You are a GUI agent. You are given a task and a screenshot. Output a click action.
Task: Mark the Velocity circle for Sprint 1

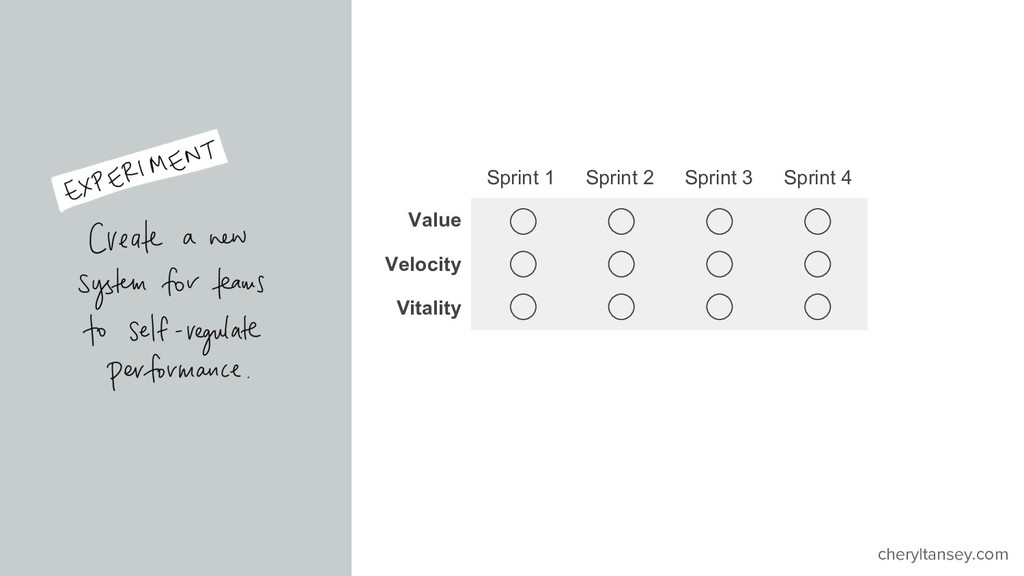click(x=523, y=264)
